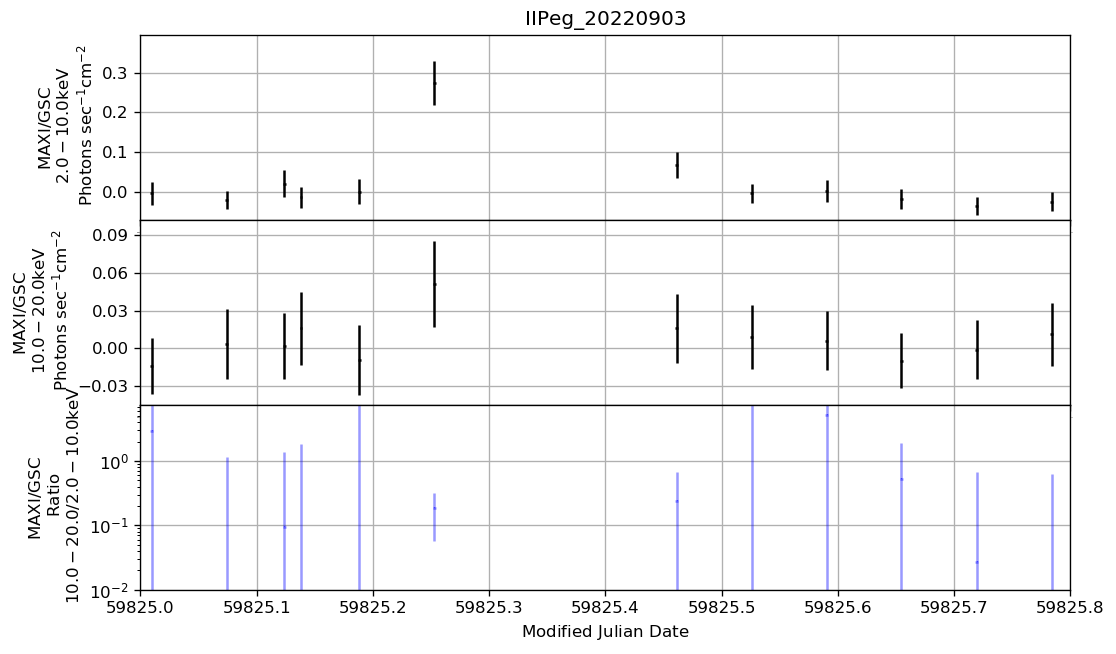Select the 0.0 tick in the top panel
The image size is (1116, 654).
tap(117, 192)
